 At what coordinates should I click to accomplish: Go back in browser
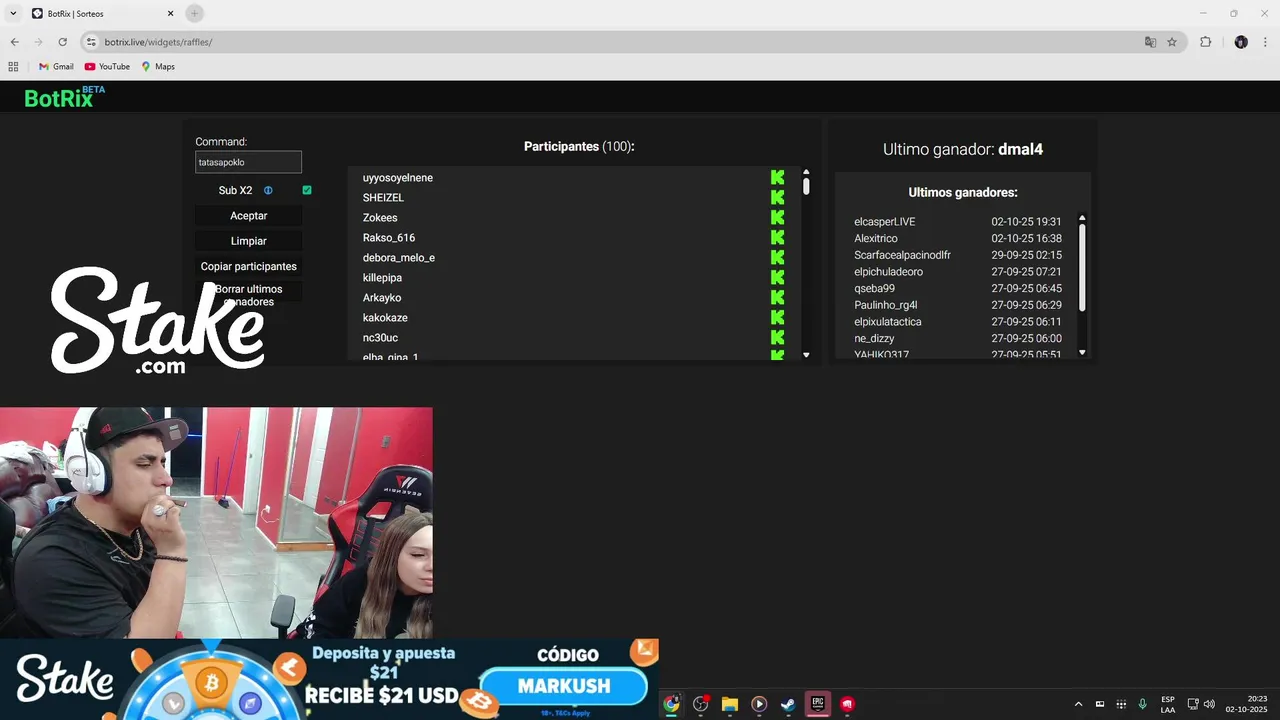coord(14,42)
